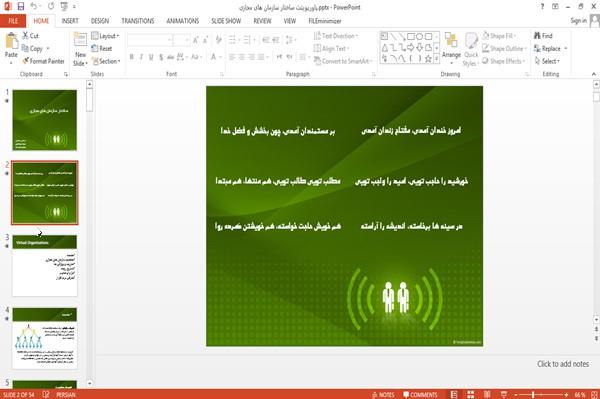Reset the slide layout

(102, 49)
